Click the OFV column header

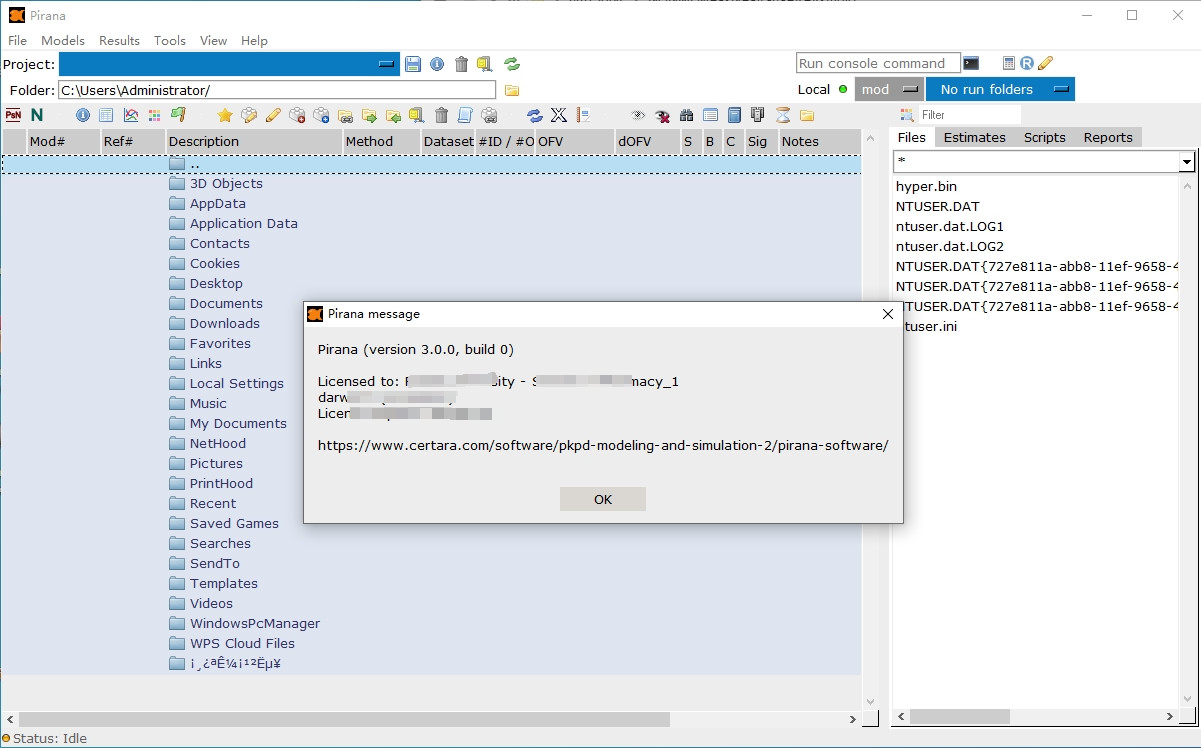tap(575, 141)
